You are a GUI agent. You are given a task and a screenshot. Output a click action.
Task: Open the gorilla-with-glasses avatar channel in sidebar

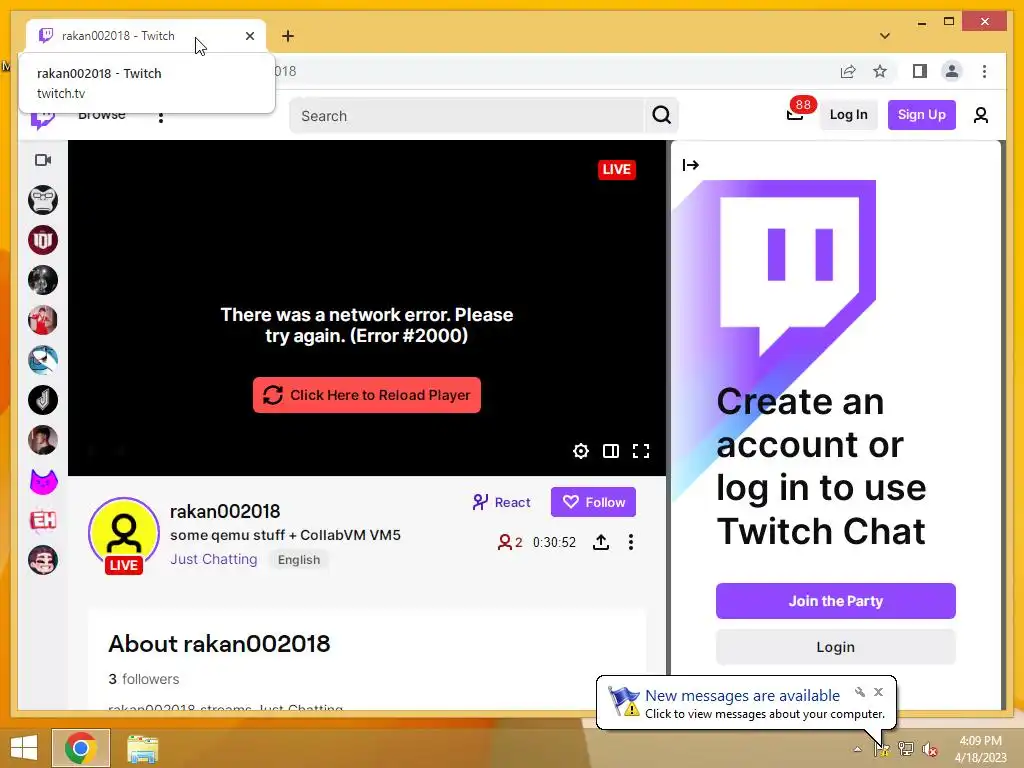click(43, 200)
